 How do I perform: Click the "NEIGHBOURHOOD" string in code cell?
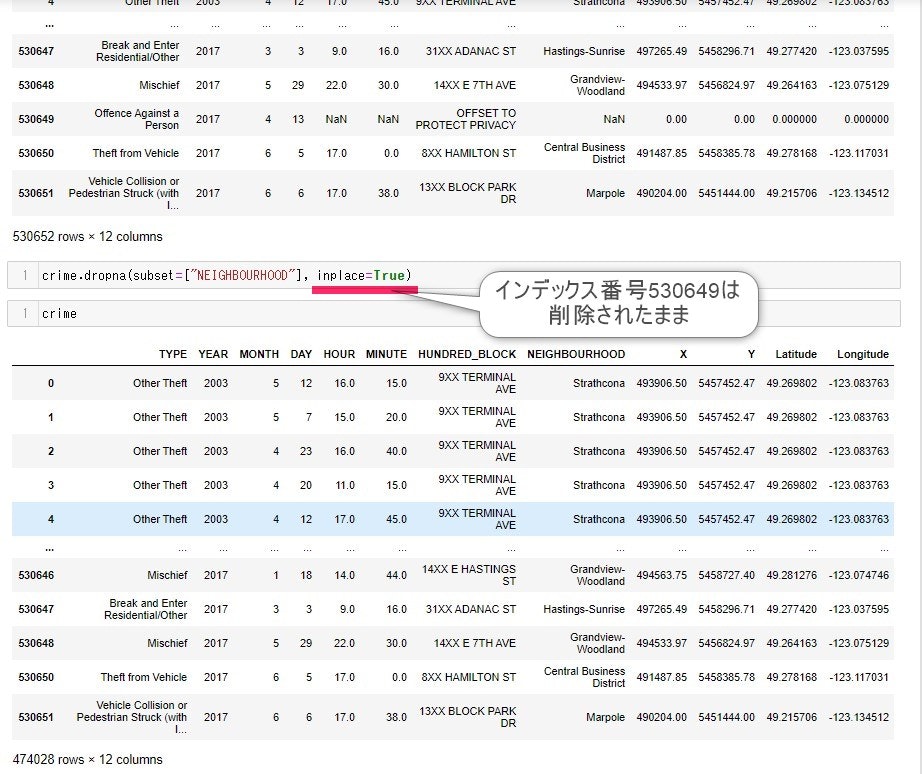click(x=242, y=275)
